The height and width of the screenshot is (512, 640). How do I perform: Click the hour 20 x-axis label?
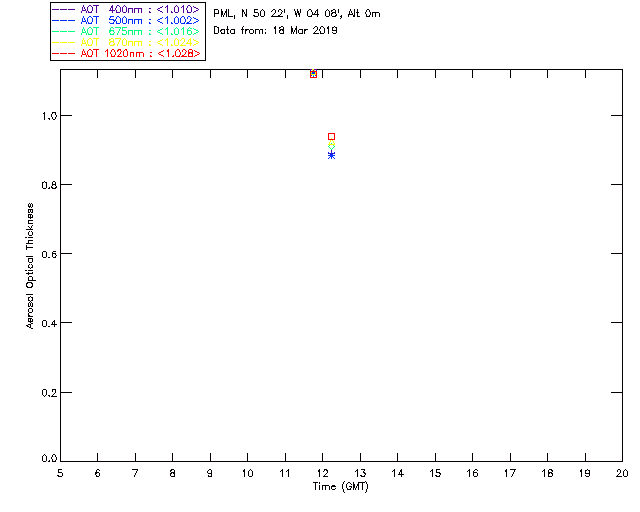pyautogui.click(x=622, y=473)
